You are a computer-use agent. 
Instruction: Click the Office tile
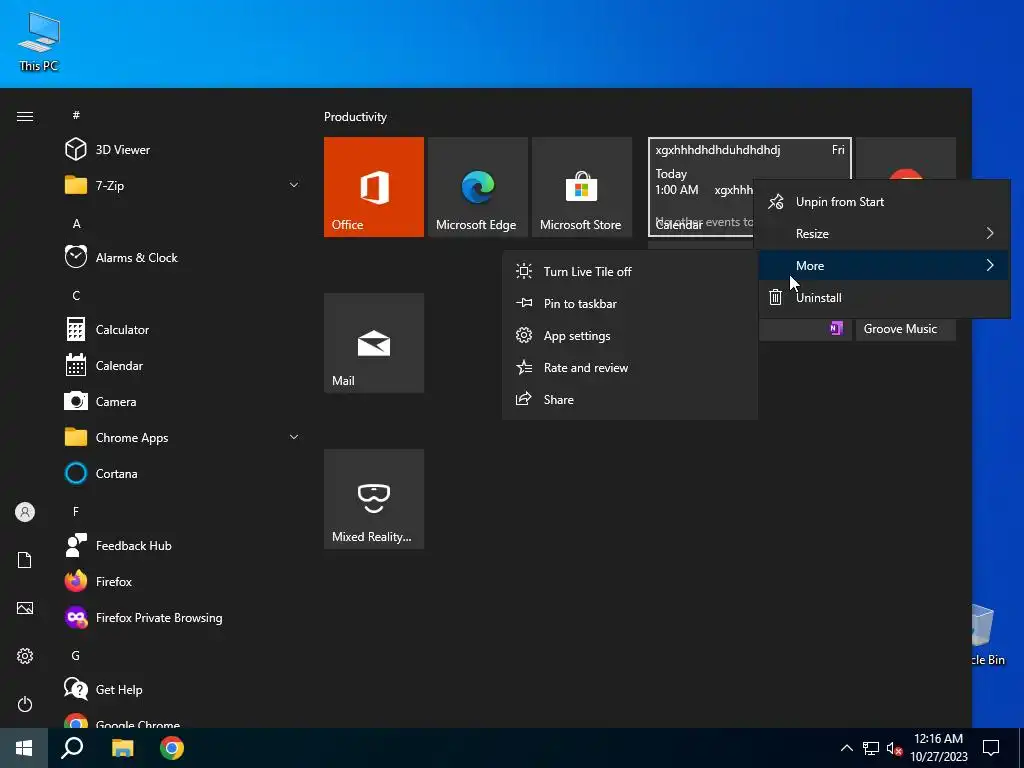point(374,187)
